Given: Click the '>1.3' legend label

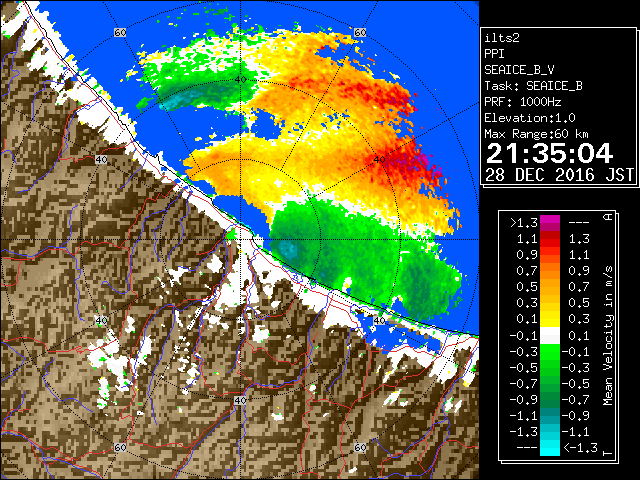Looking at the screenshot, I should point(523,223).
